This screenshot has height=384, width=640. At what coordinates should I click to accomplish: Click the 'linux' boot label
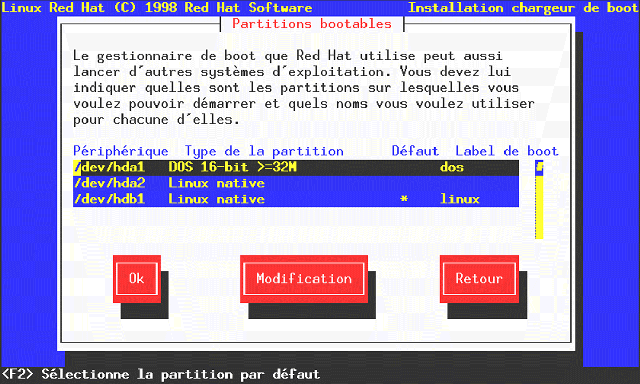pos(460,199)
